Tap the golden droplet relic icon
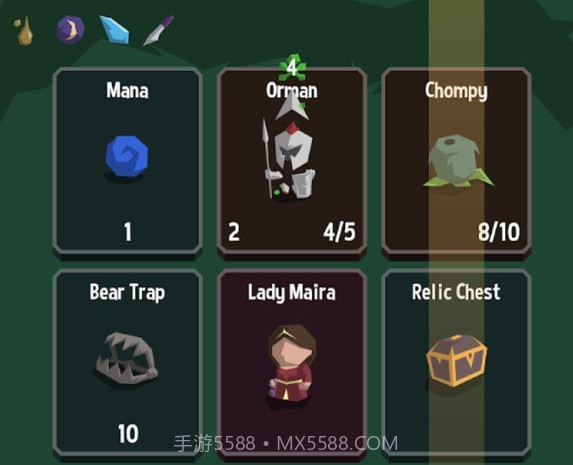Image resolution: width=573 pixels, height=465 pixels. tap(24, 31)
